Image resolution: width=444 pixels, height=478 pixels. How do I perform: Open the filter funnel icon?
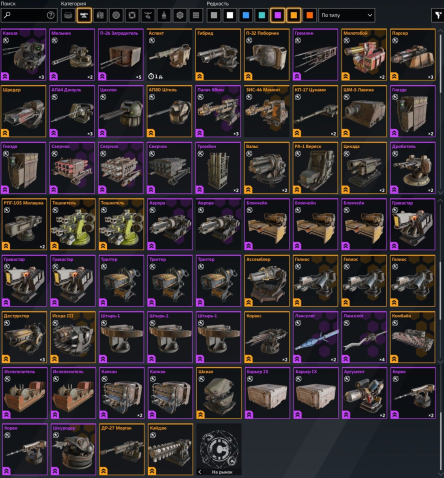click(438, 15)
